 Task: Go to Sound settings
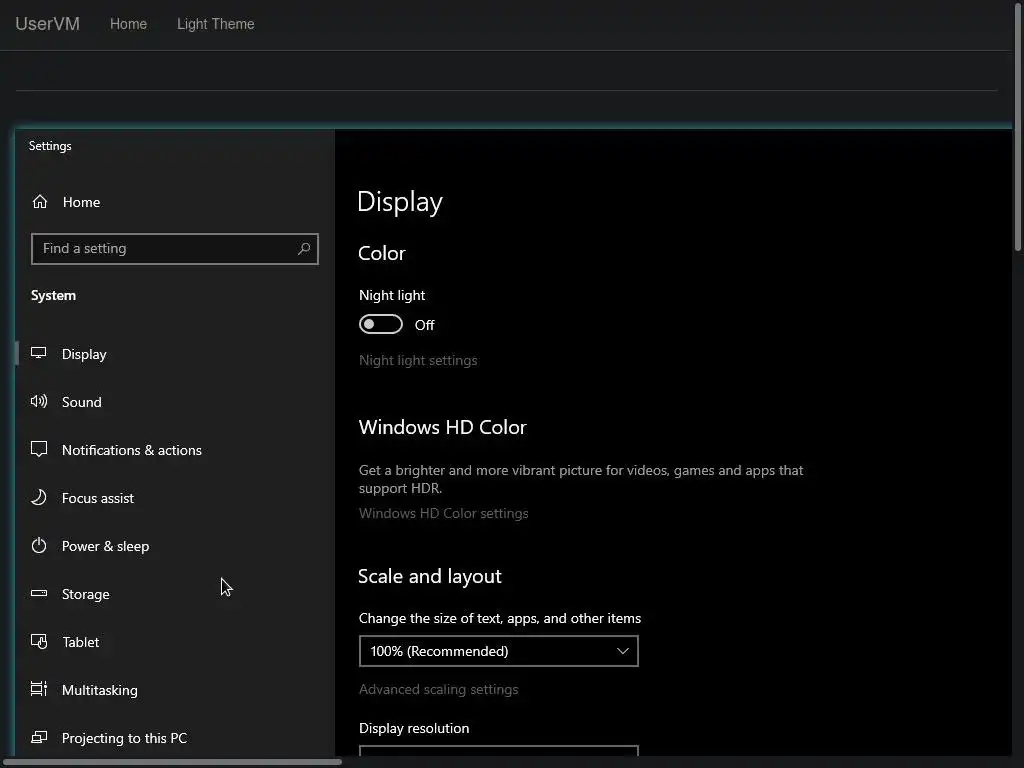pyautogui.click(x=175, y=402)
